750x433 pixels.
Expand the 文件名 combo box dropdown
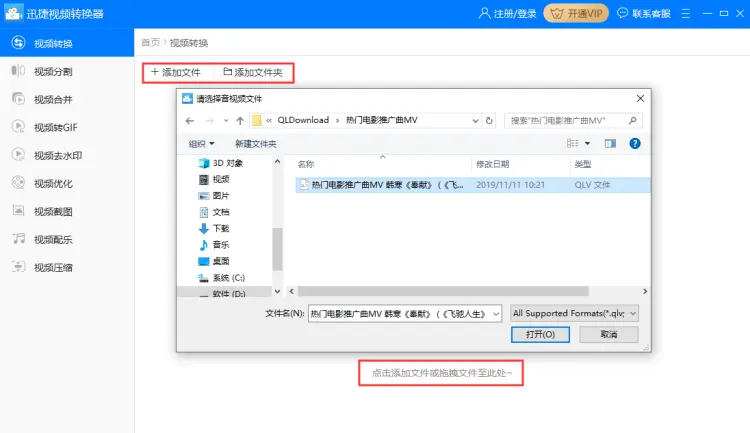tap(496, 314)
